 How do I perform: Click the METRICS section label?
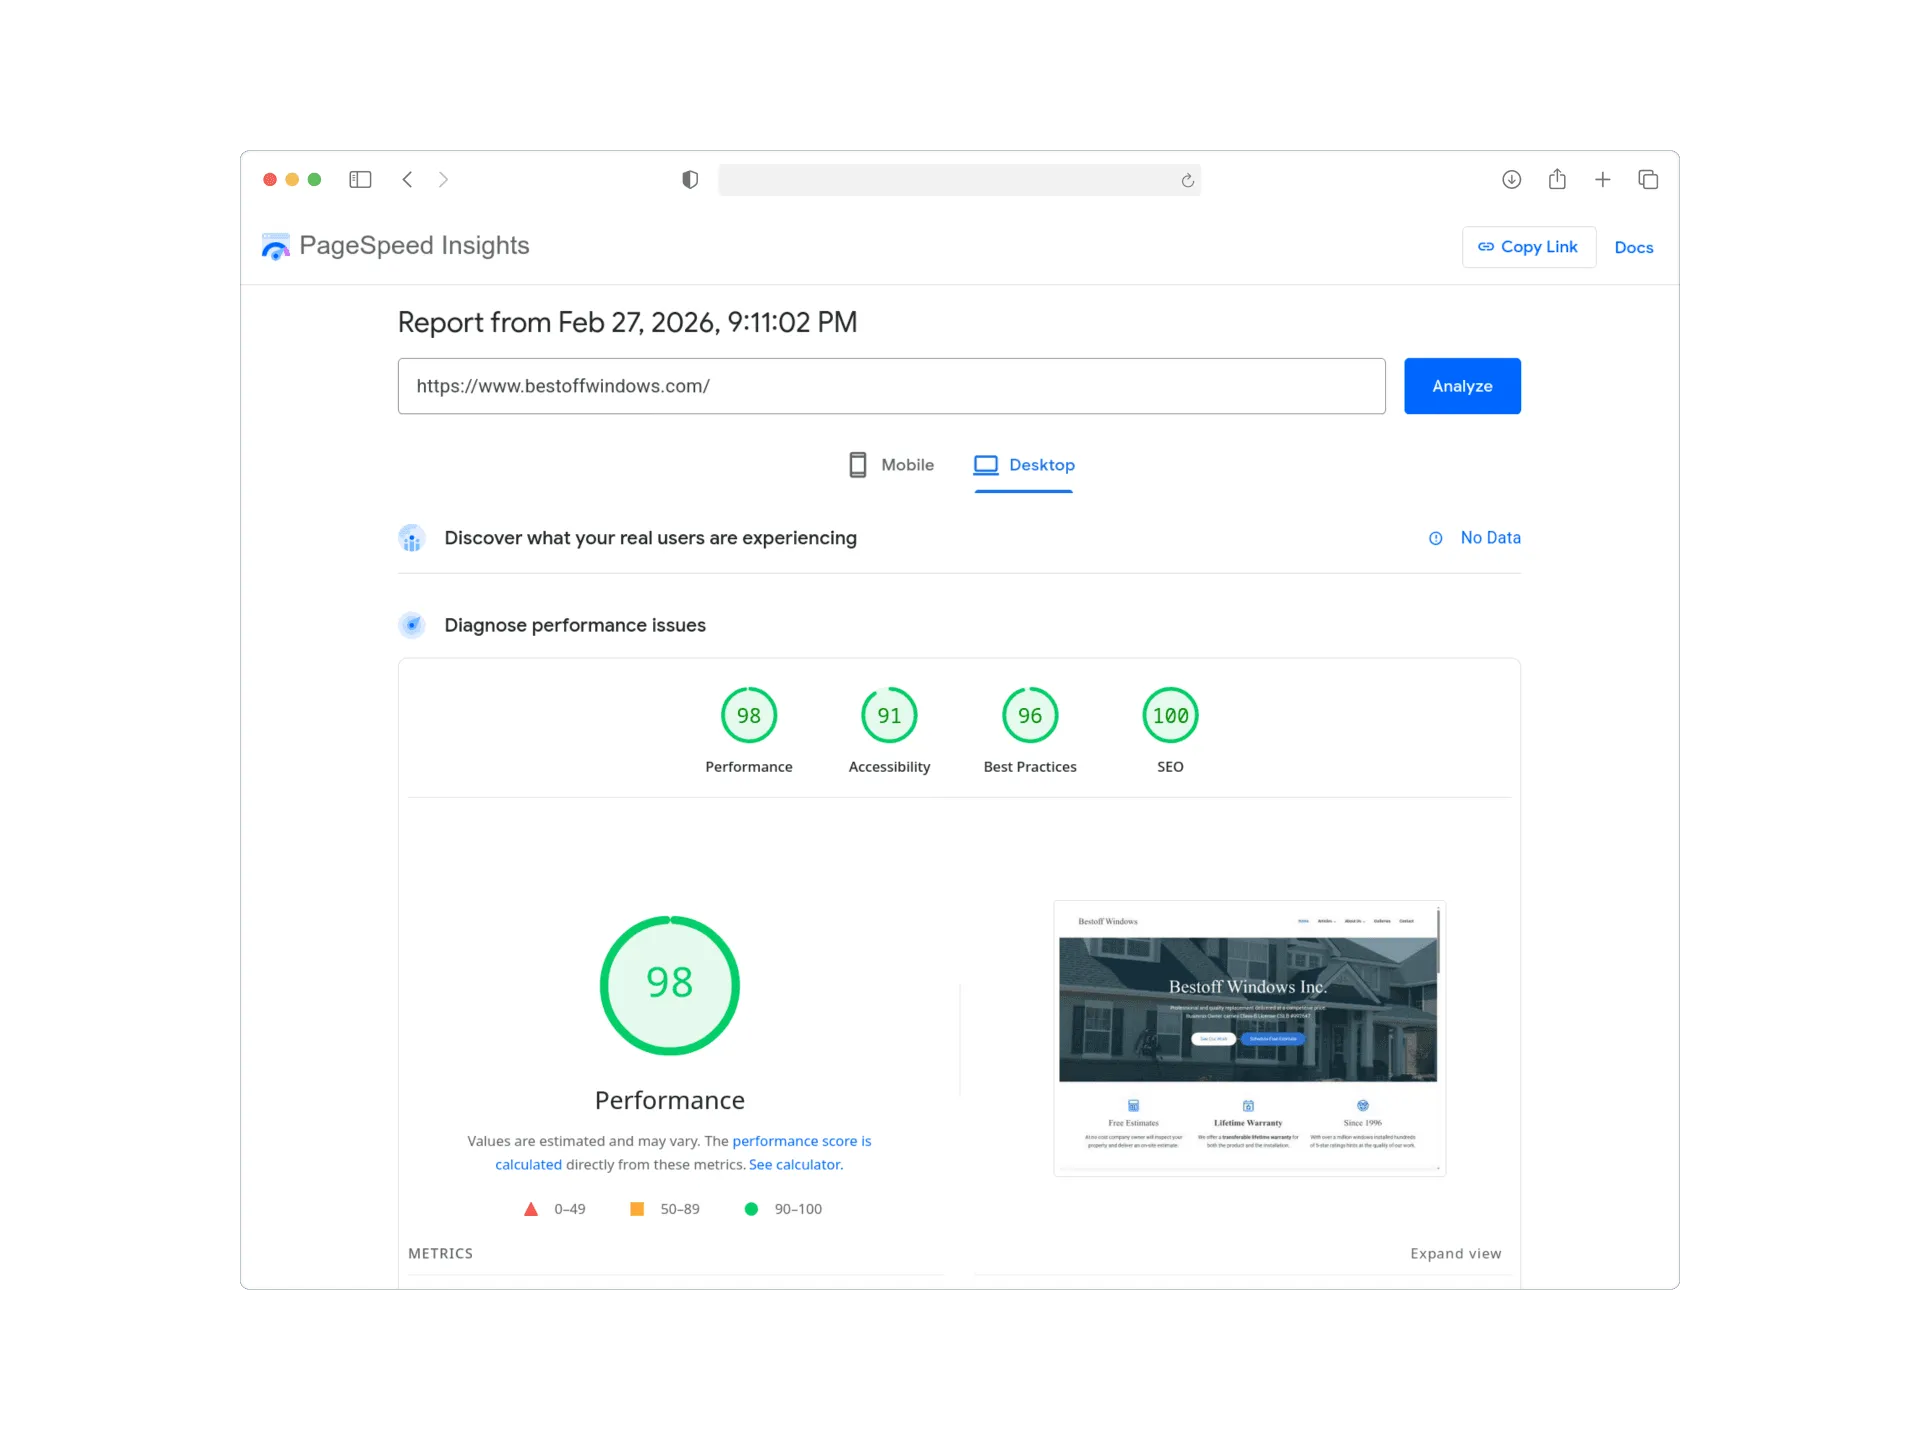440,1254
